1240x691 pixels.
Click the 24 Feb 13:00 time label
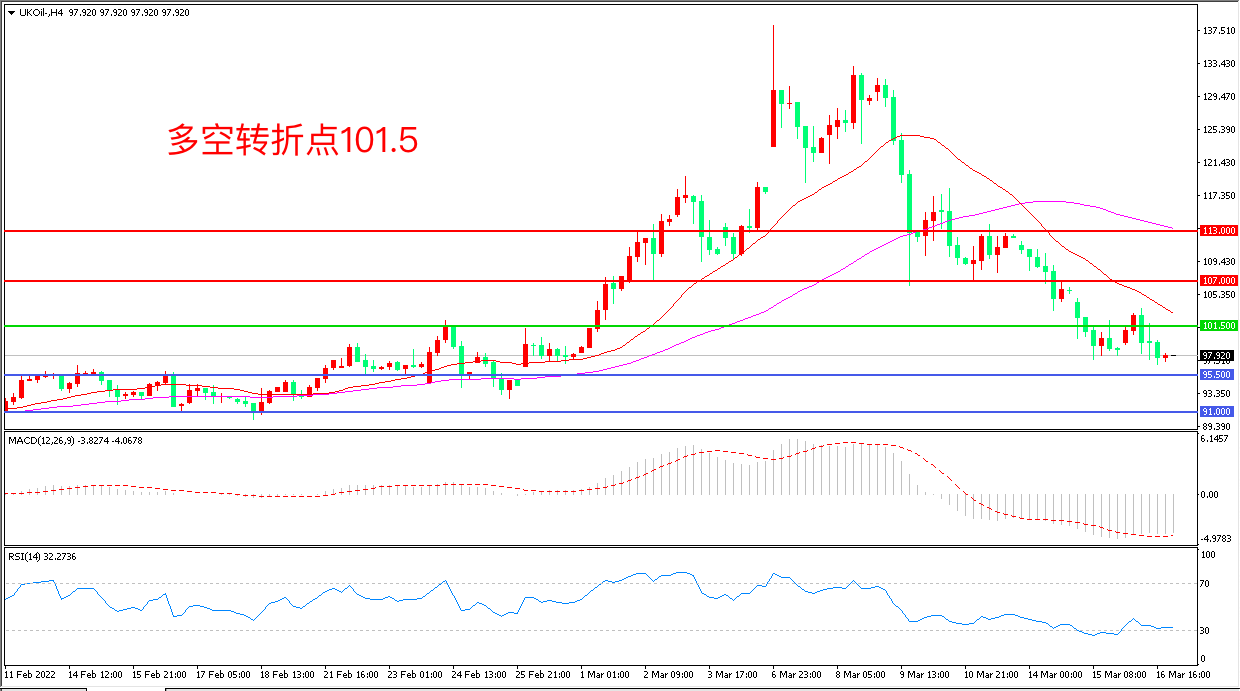(477, 676)
